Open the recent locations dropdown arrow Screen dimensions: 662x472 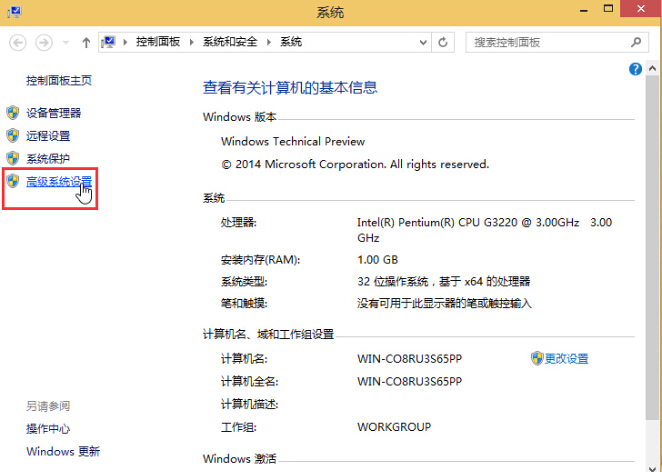point(66,42)
